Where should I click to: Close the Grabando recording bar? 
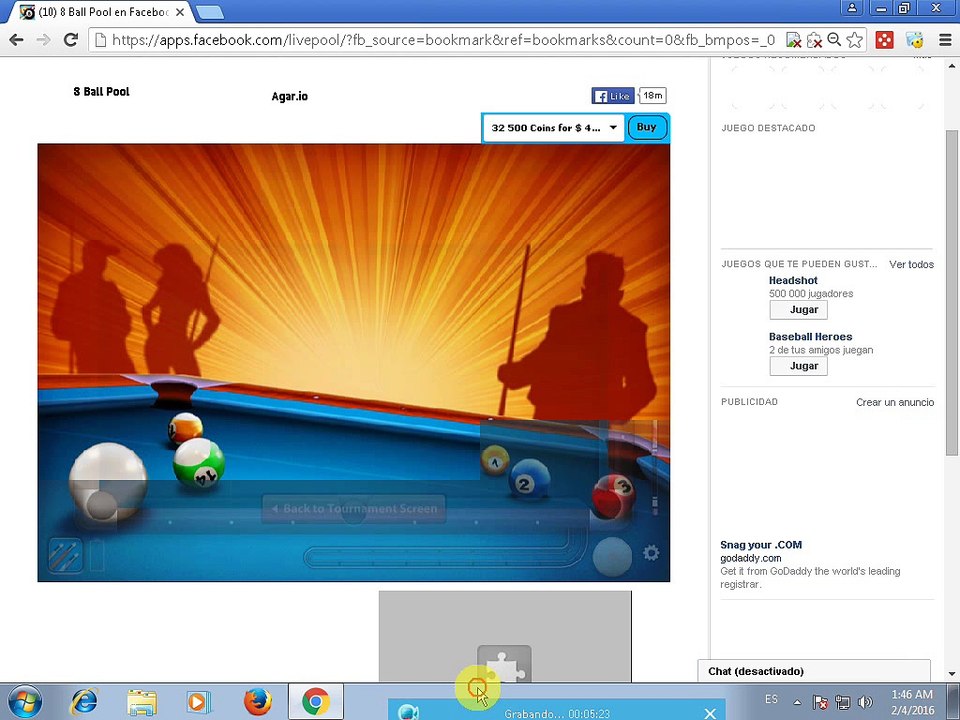pos(710,713)
